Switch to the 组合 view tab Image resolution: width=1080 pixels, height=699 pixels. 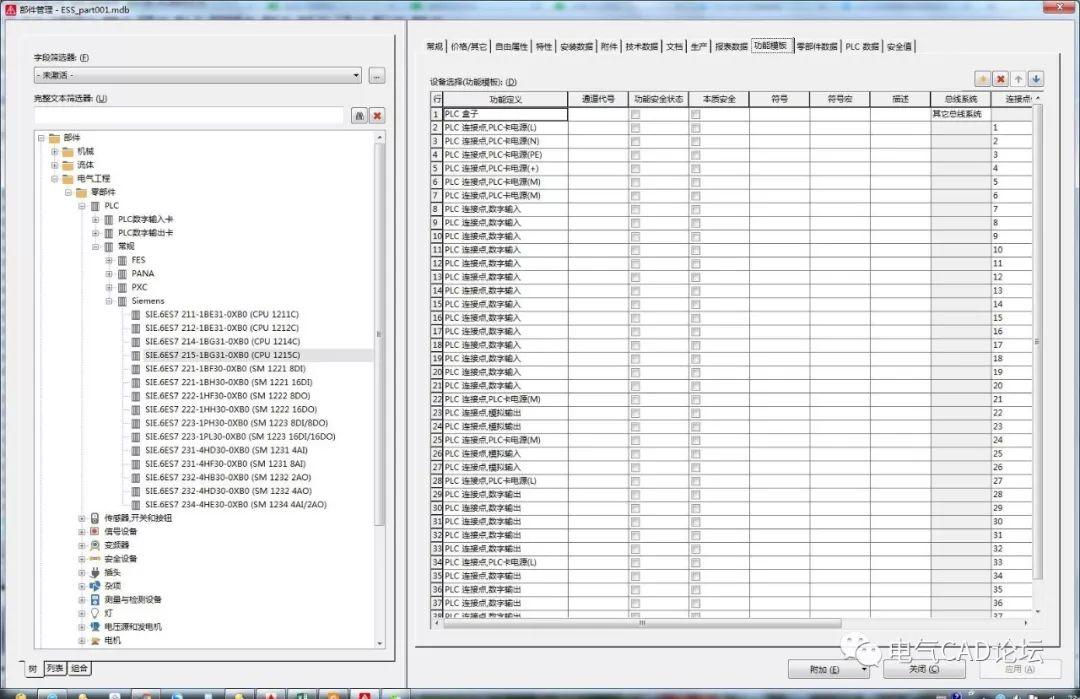pyautogui.click(x=80, y=668)
